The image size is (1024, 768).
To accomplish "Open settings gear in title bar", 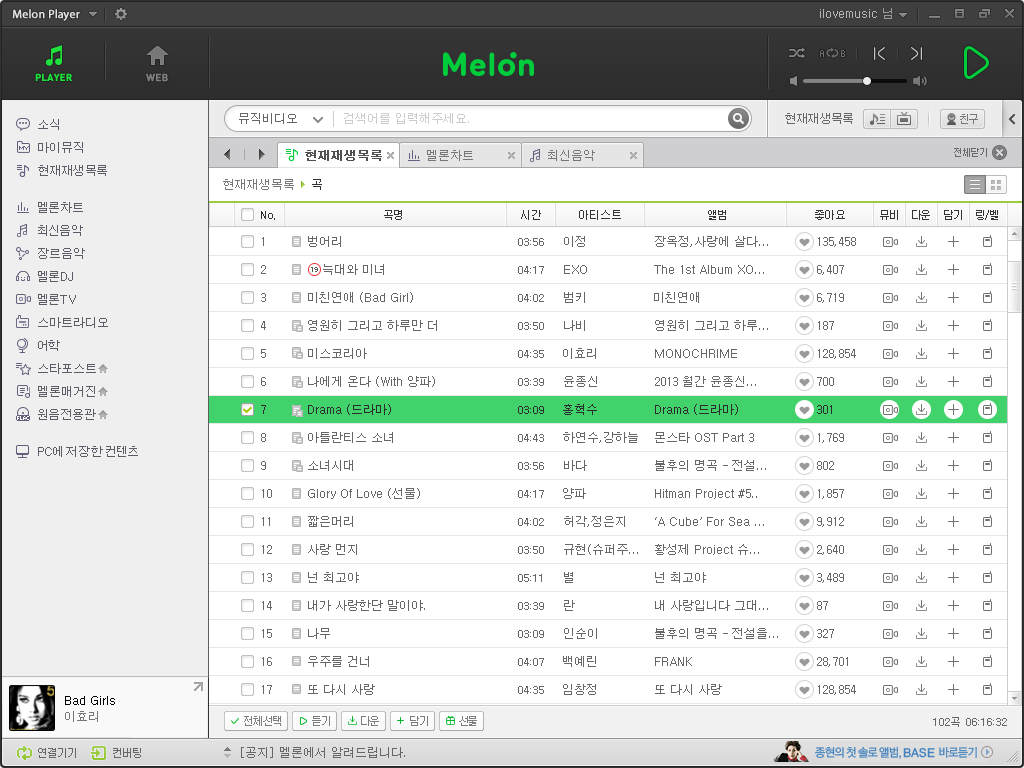I will pyautogui.click(x=121, y=14).
